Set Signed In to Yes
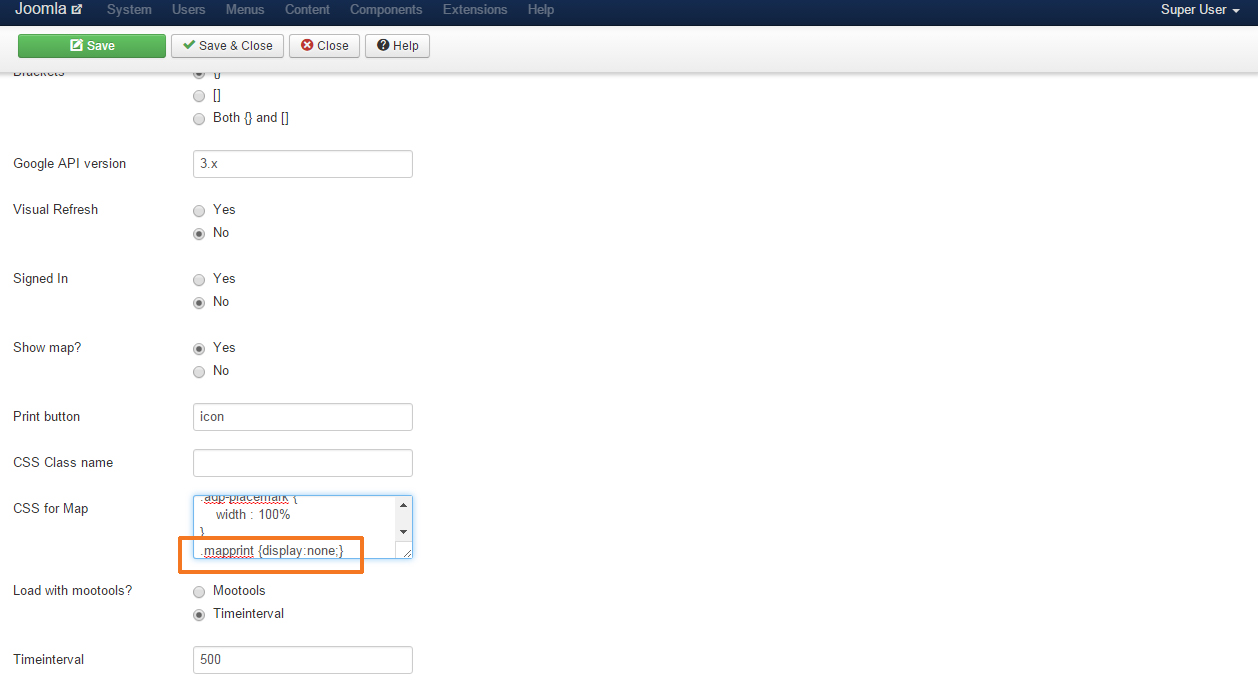This screenshot has width=1258, height=690. point(199,279)
